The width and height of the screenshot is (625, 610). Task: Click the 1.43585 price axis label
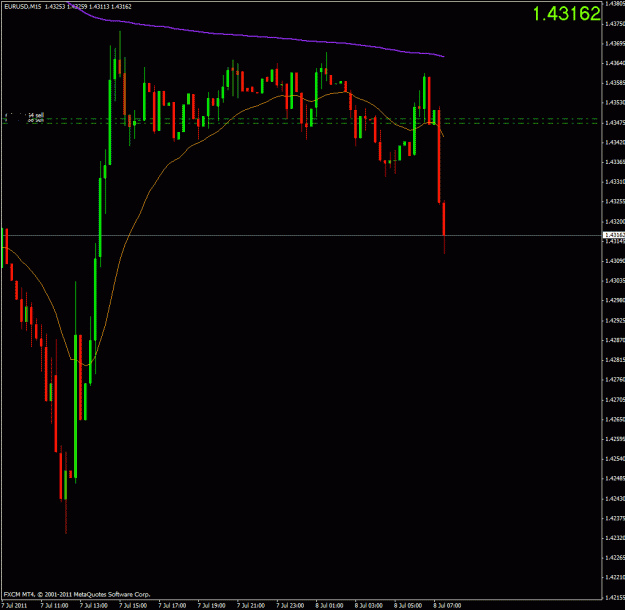[x=615, y=83]
